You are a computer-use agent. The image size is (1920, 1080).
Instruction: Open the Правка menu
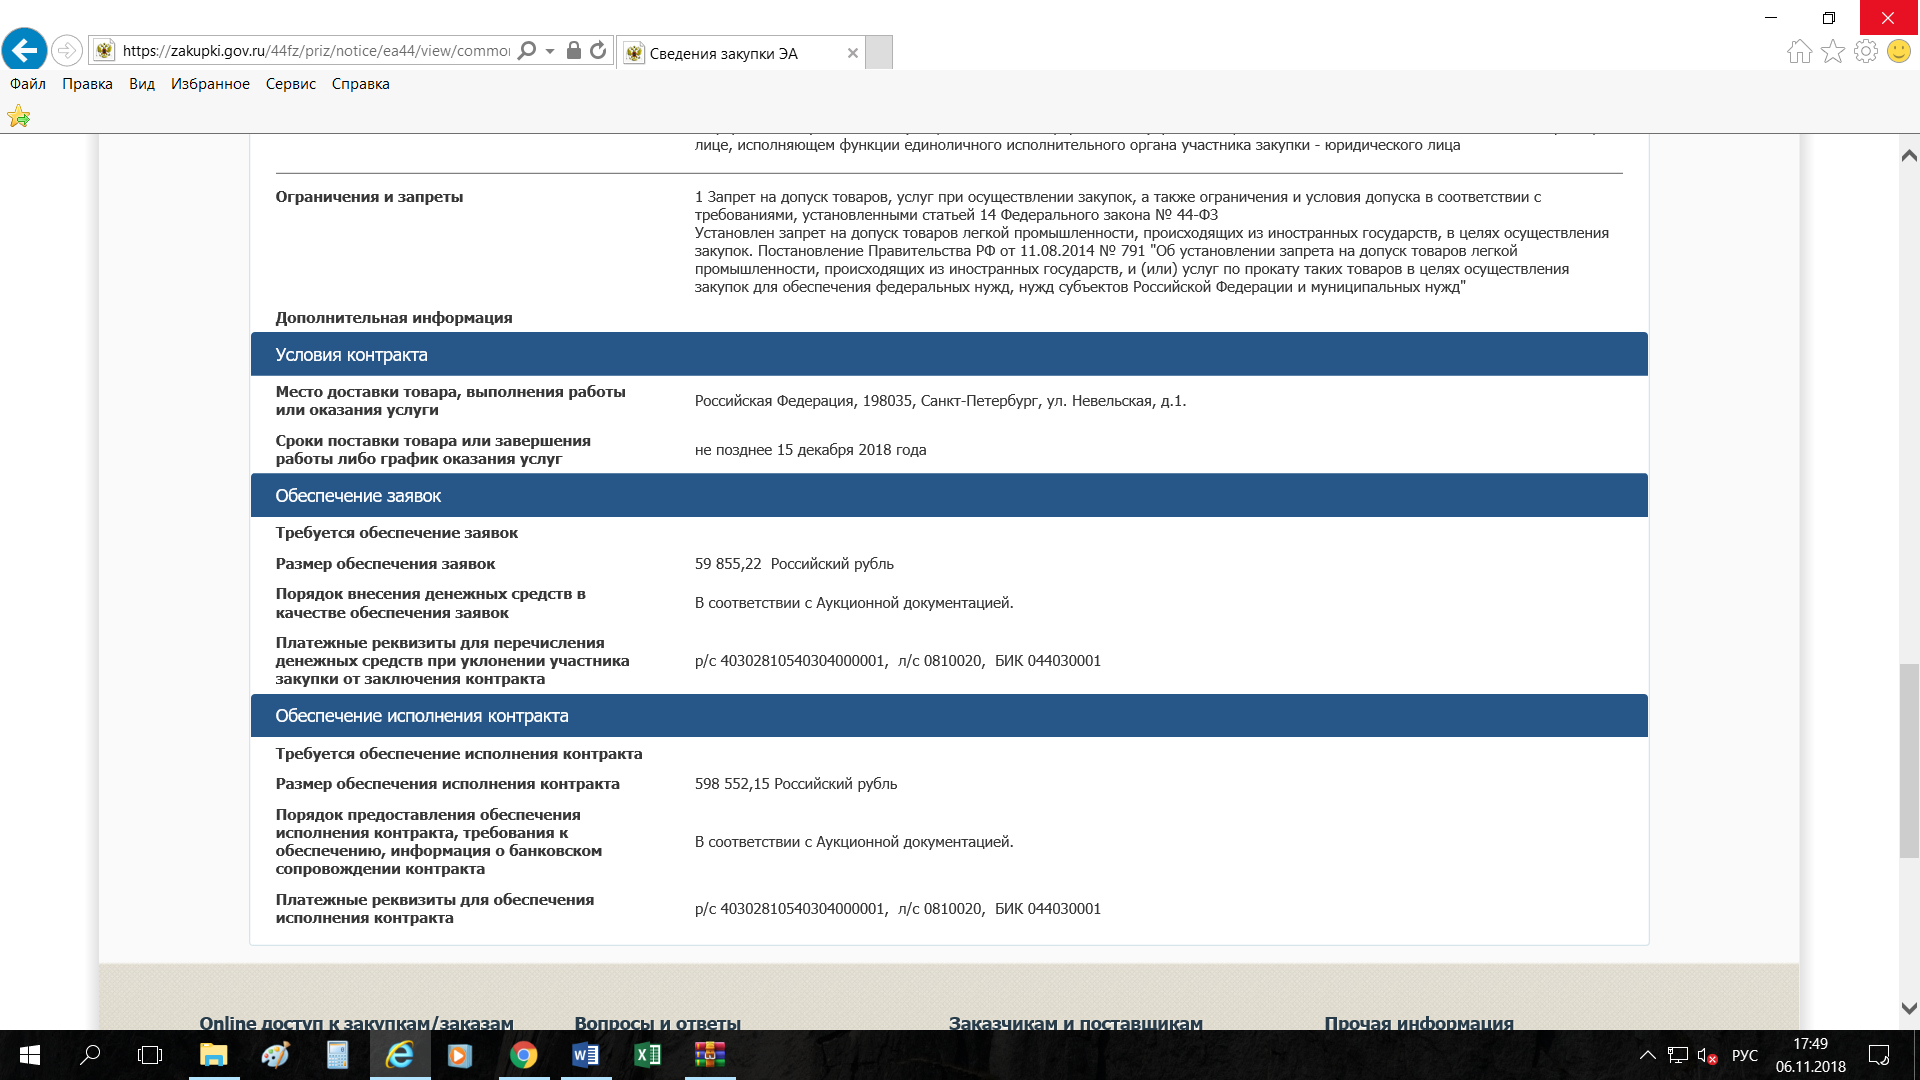[x=87, y=84]
